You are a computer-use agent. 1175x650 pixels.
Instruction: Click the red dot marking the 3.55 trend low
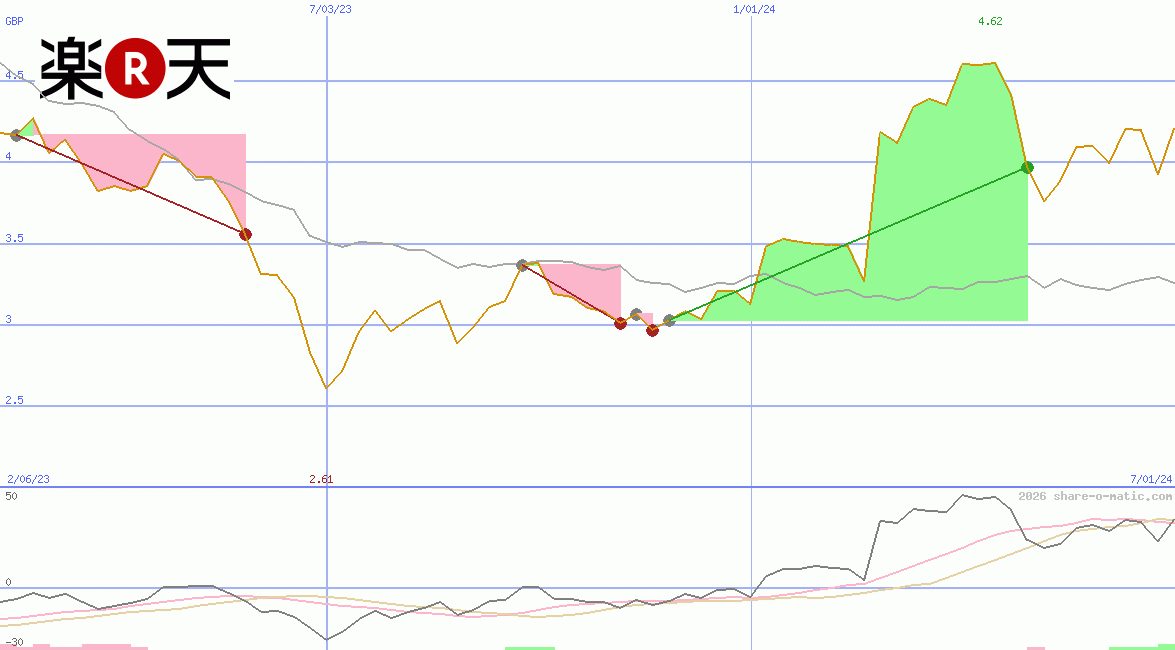point(246,234)
